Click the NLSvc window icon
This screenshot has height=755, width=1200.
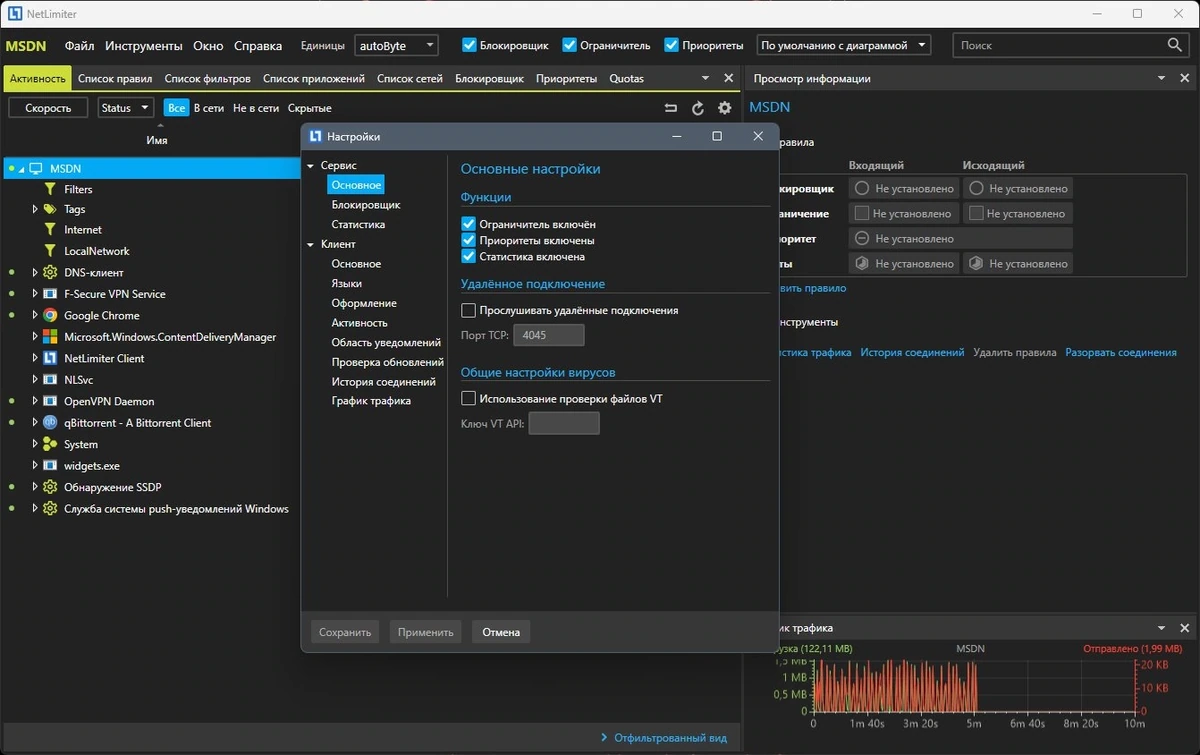click(50, 380)
